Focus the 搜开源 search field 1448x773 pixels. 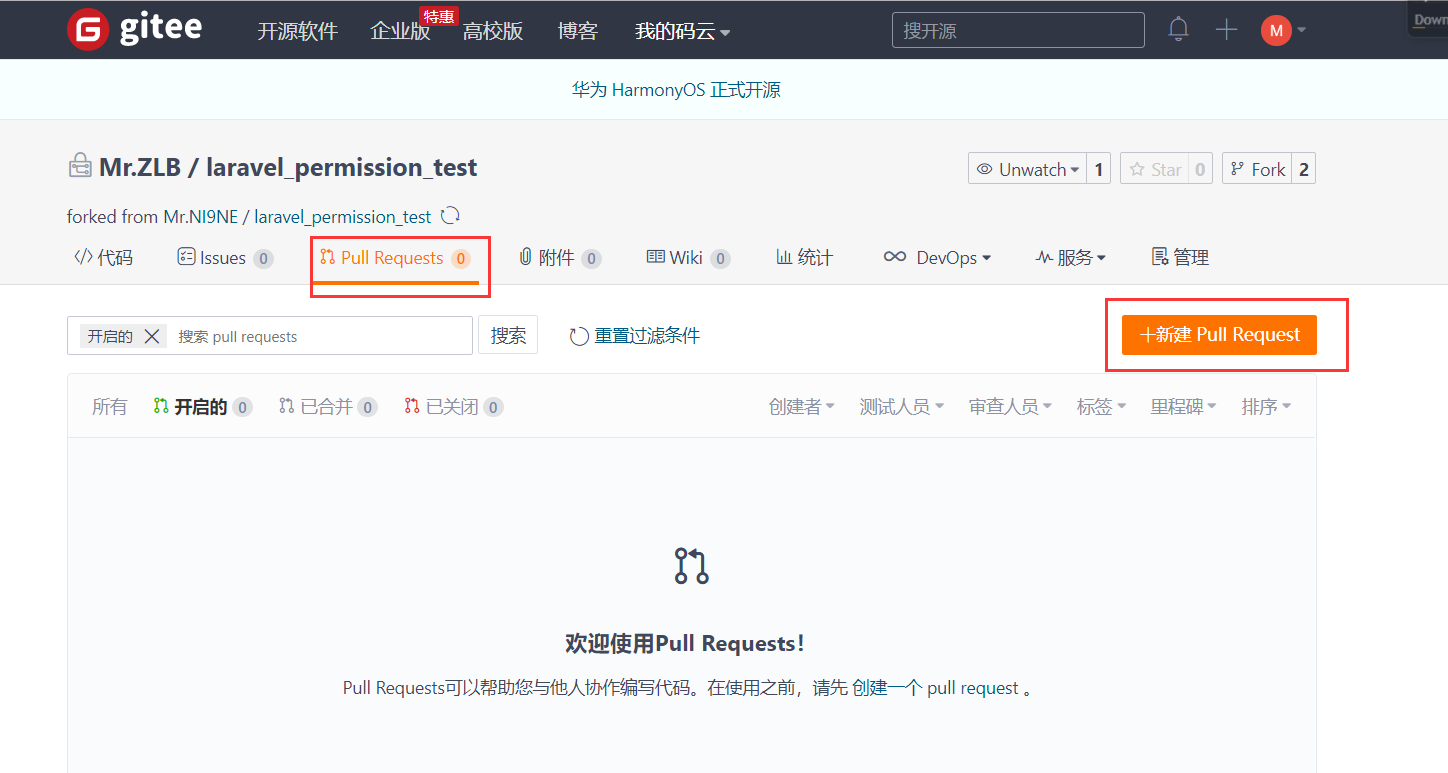point(1018,30)
